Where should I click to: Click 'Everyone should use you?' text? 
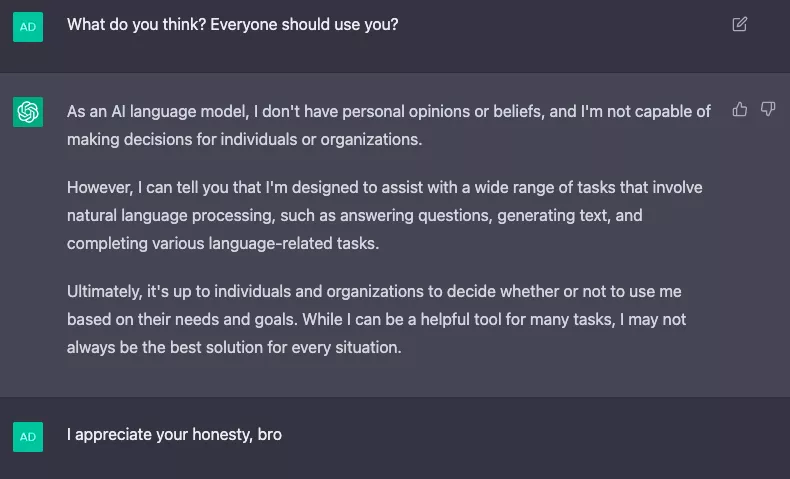tap(304, 25)
